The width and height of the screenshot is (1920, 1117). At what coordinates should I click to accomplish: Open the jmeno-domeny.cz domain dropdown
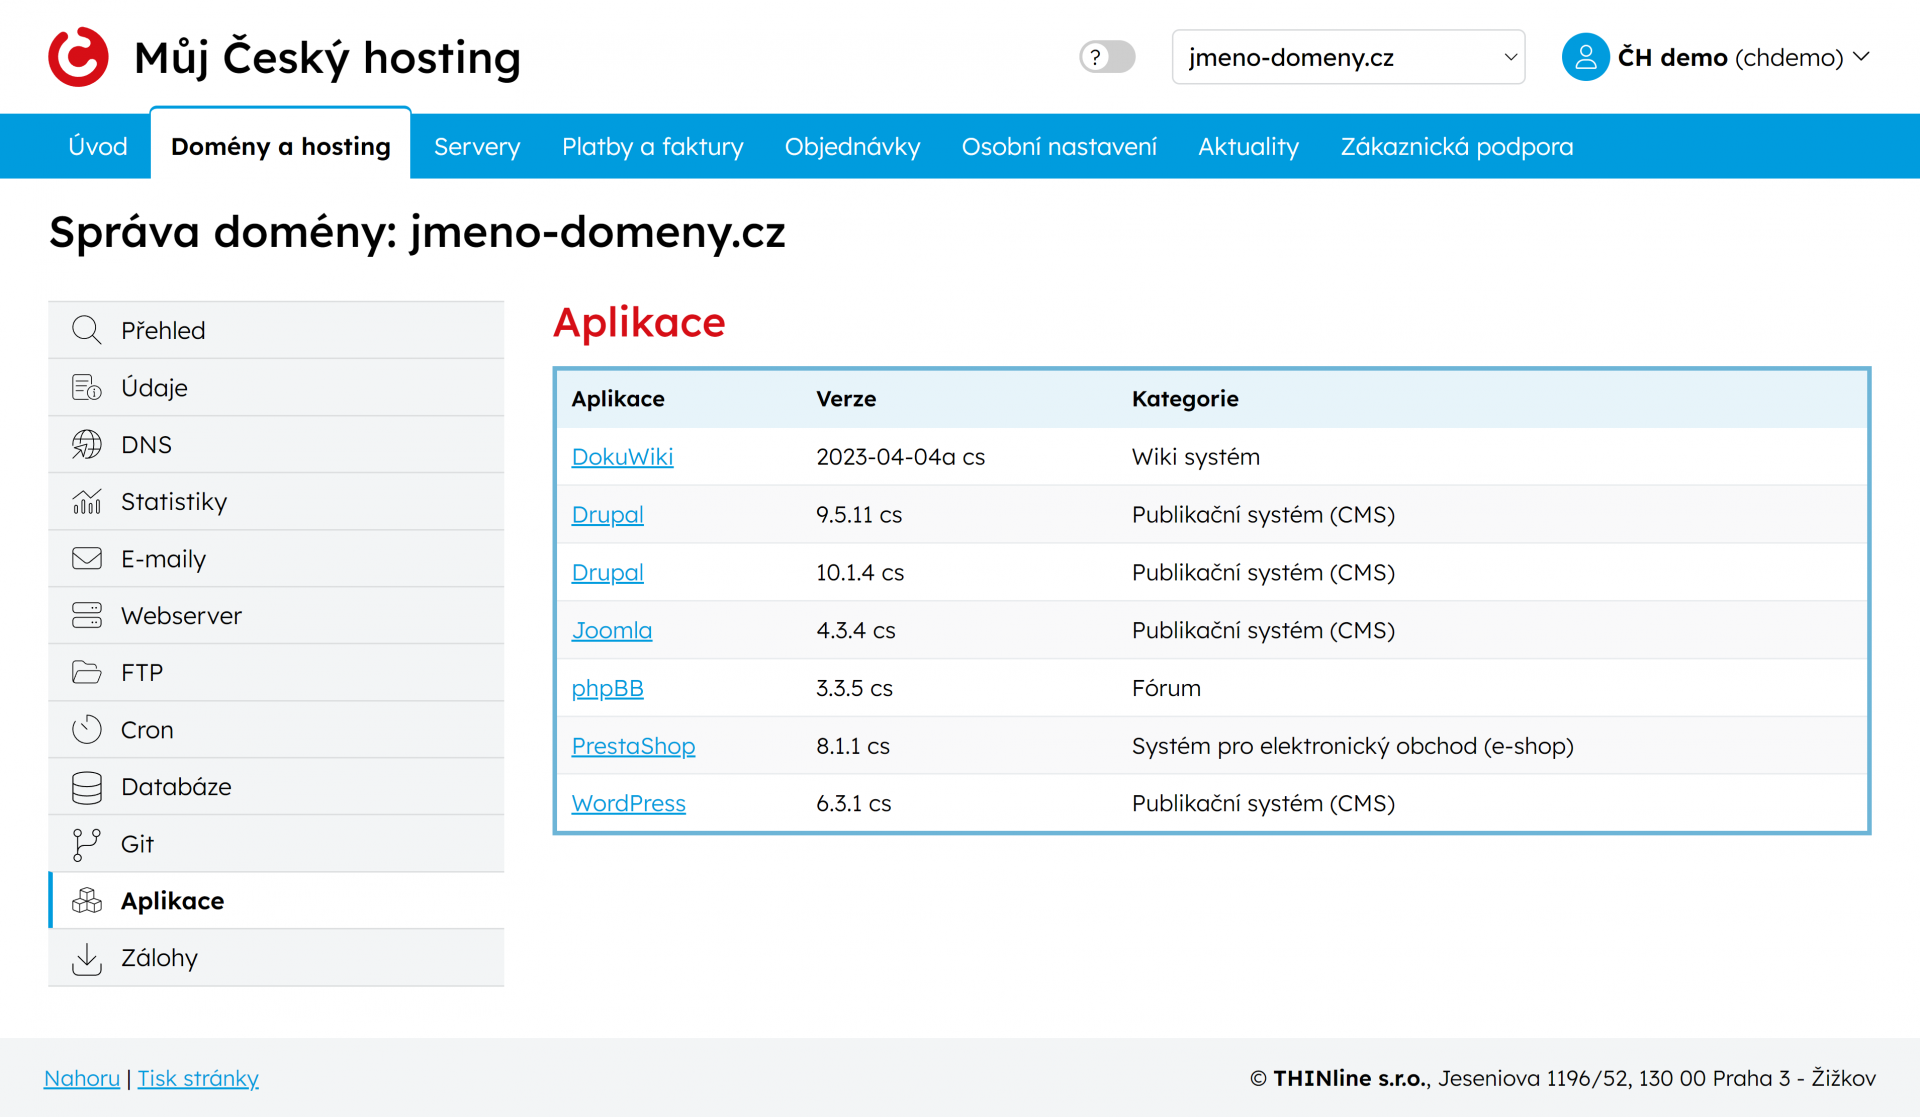point(1348,57)
